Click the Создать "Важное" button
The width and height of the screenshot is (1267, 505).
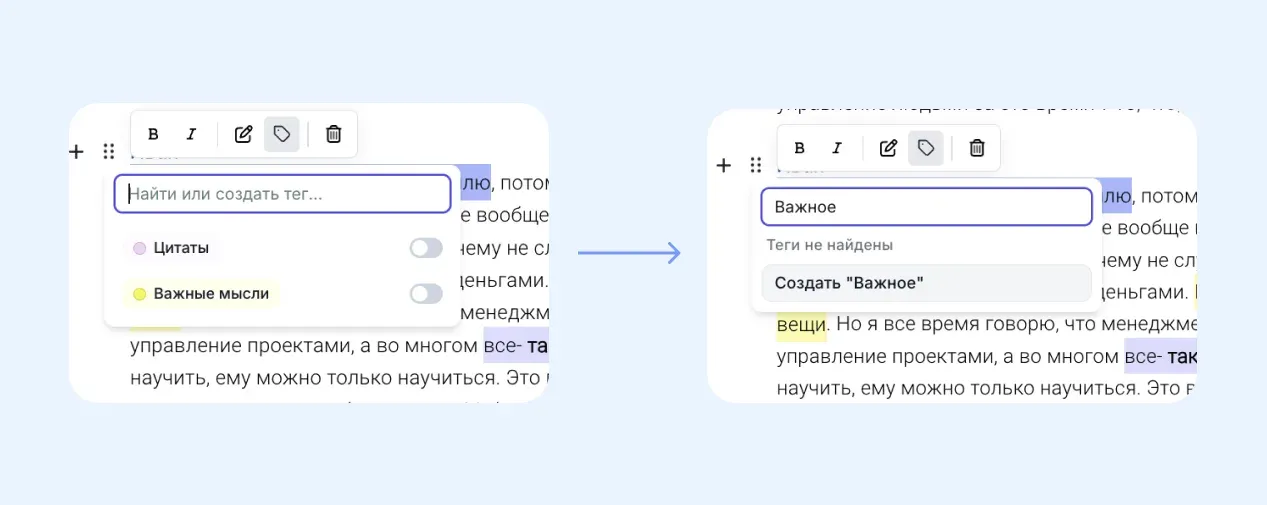coord(926,283)
